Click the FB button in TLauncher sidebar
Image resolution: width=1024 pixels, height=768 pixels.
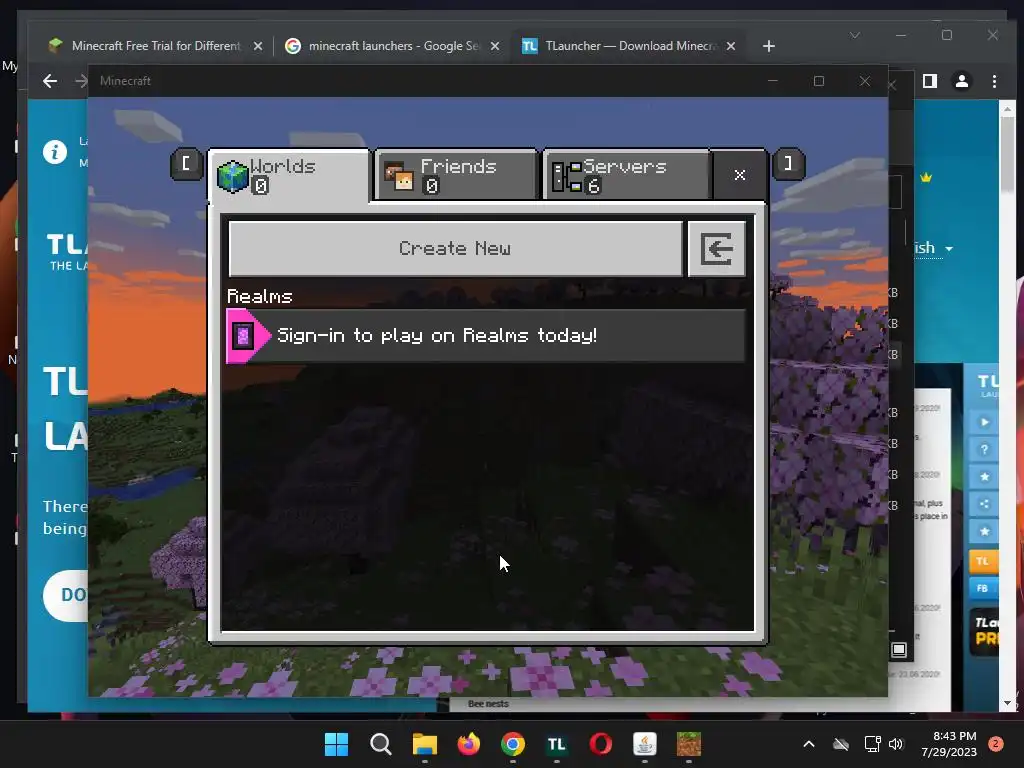(984, 588)
